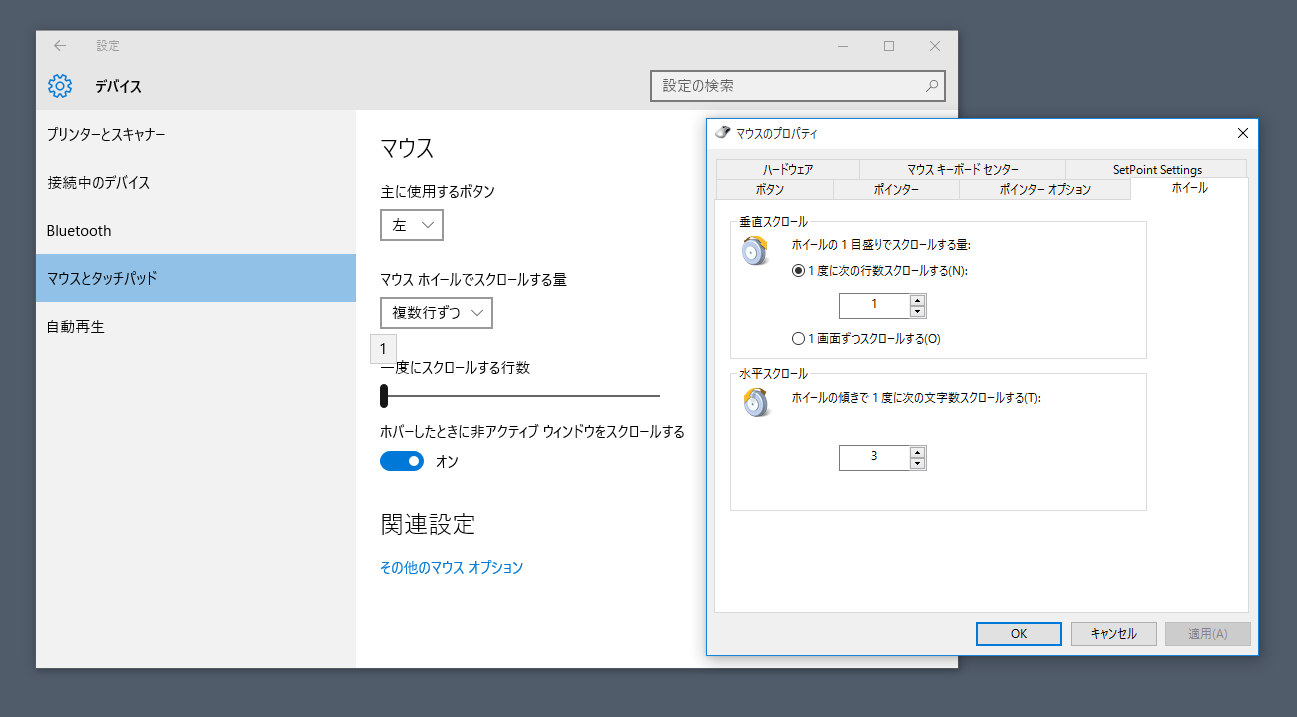The width and height of the screenshot is (1297, 717).
Task: Click the Settings gear icon beside デバイス
Action: [60, 86]
